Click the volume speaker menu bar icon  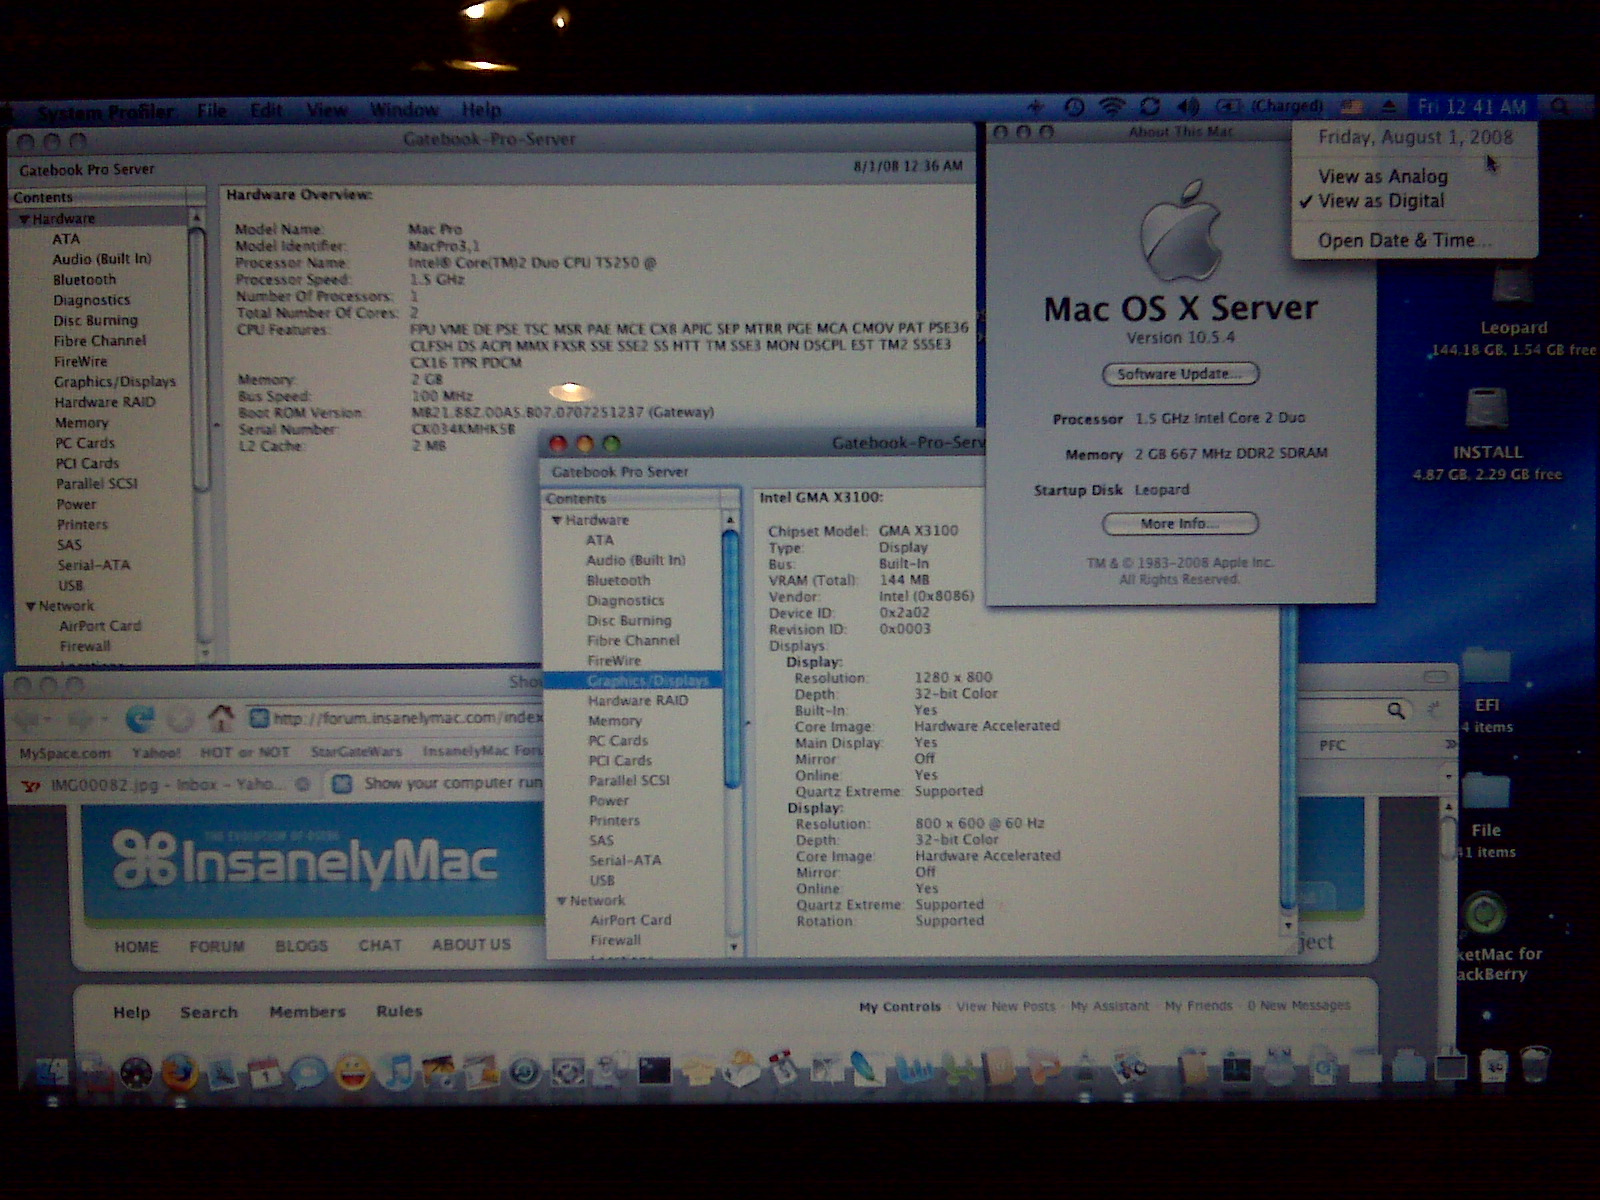tap(1188, 107)
